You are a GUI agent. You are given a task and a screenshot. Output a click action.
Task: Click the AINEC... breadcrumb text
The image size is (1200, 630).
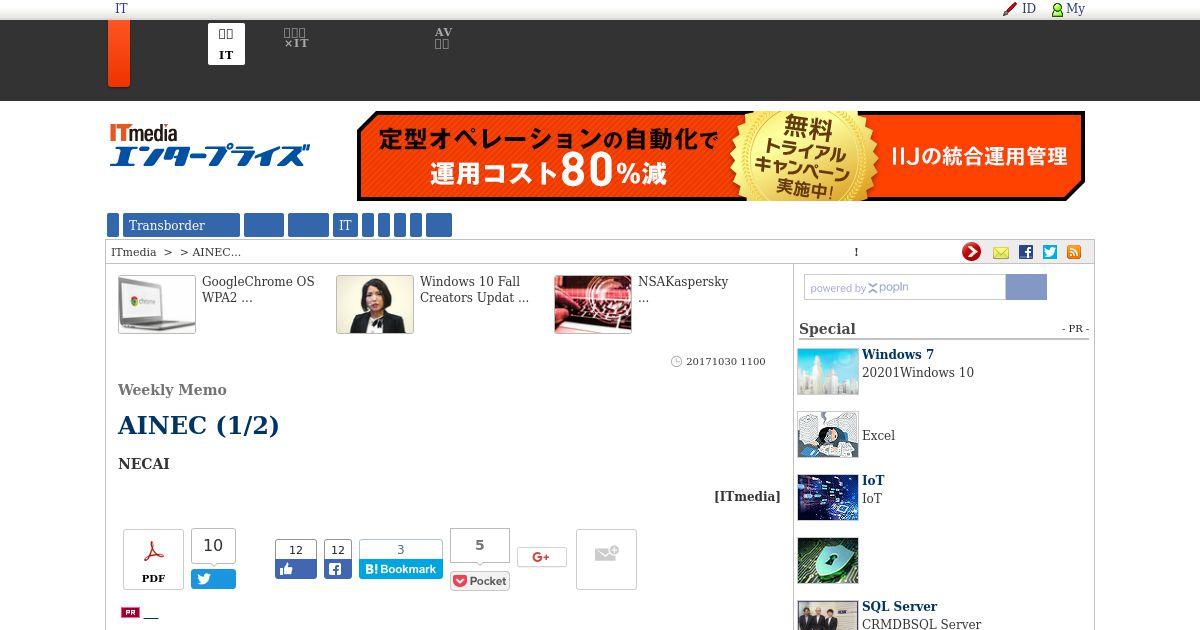click(216, 252)
